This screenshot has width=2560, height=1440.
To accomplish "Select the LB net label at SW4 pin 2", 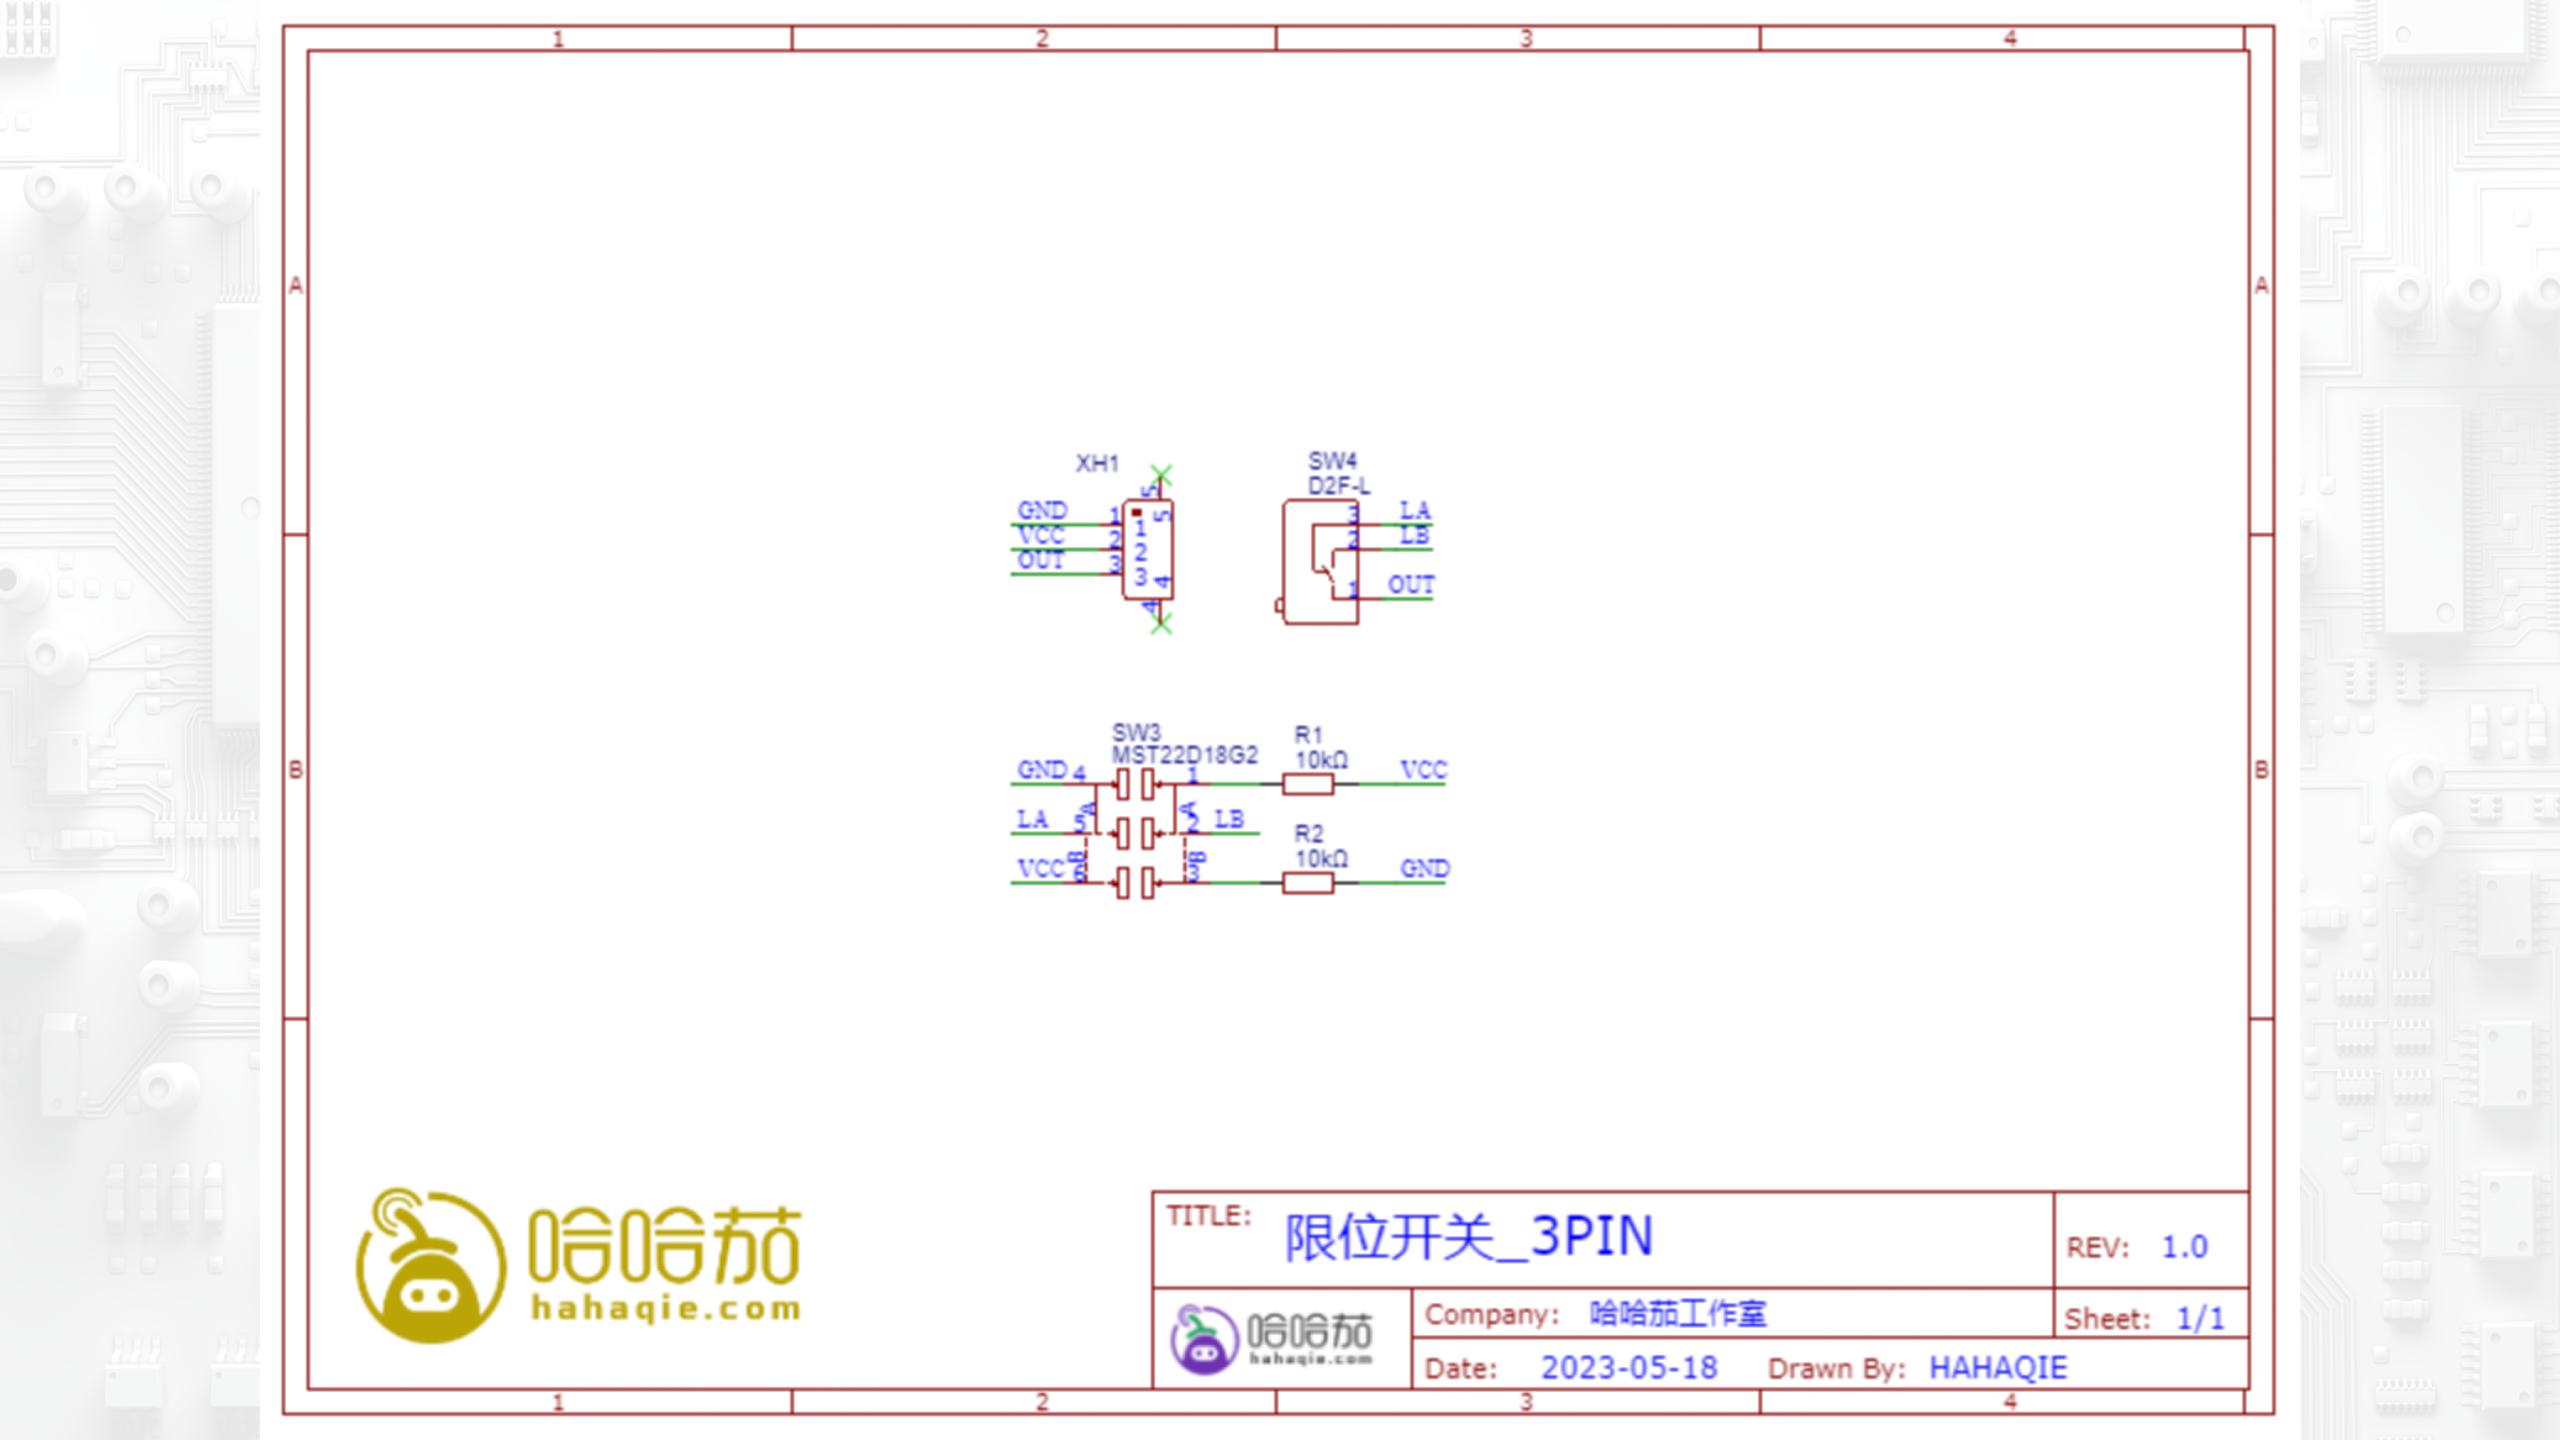I will point(1414,536).
